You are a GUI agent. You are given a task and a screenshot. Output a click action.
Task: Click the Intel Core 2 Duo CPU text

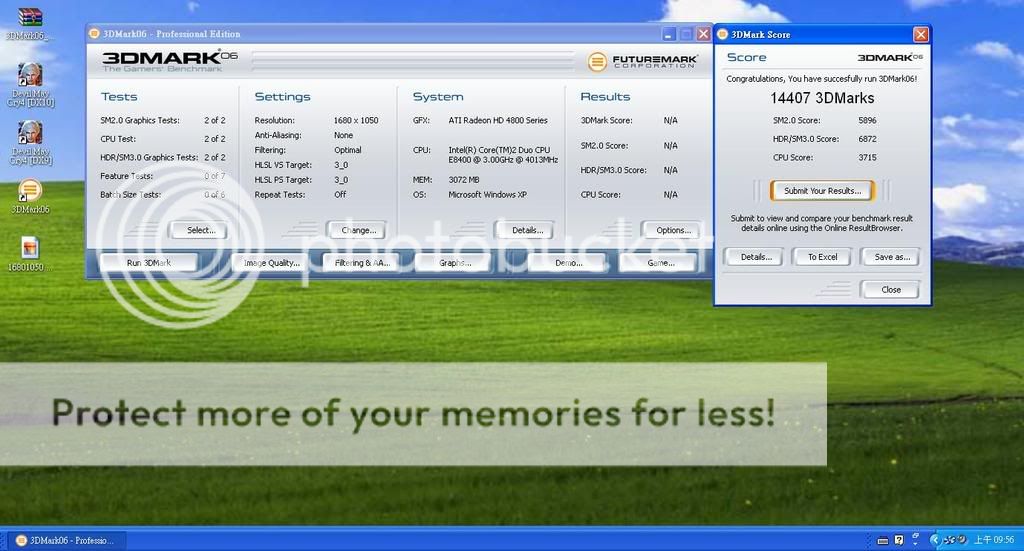coord(502,154)
